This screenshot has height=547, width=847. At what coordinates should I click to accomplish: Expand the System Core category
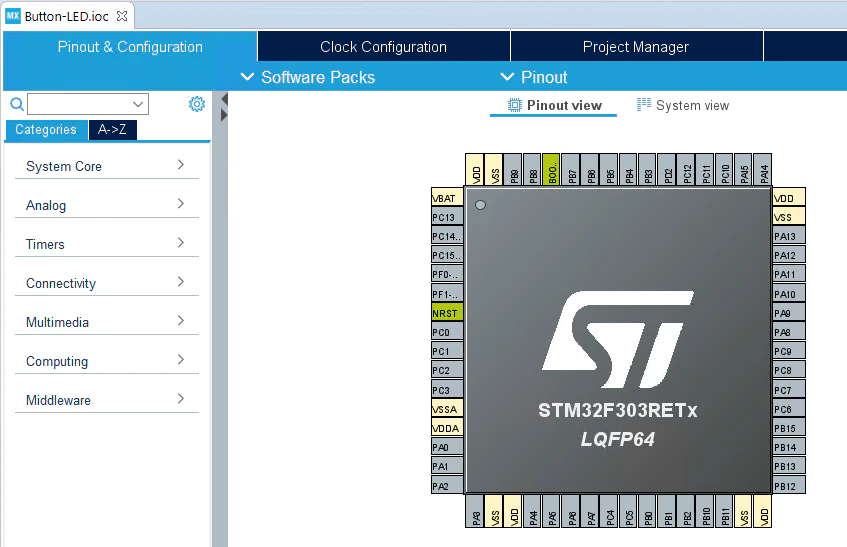pyautogui.click(x=107, y=166)
